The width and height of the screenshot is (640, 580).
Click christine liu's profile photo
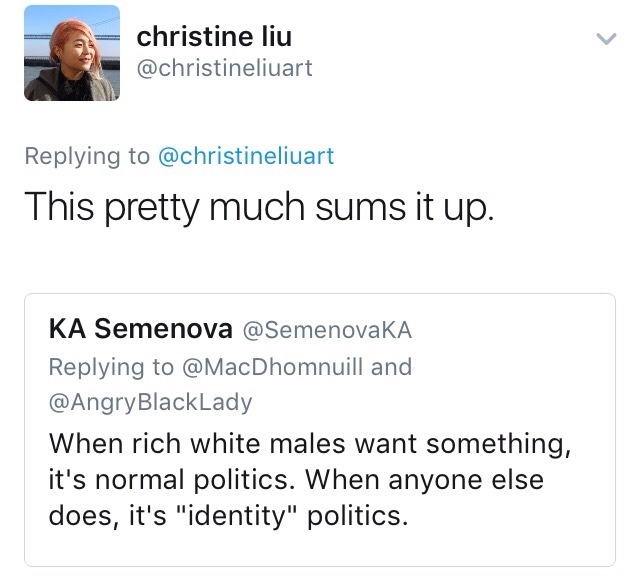[72, 53]
